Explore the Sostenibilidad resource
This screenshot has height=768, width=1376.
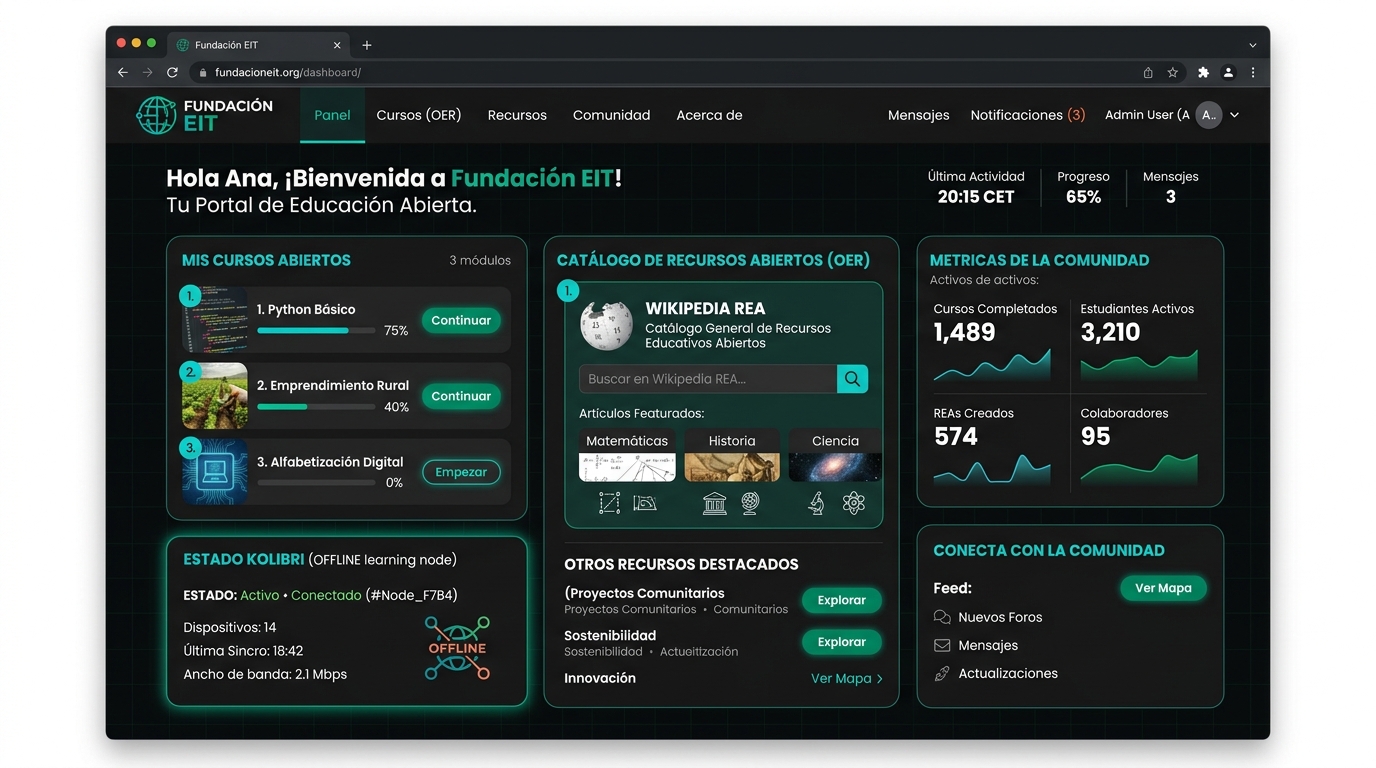coord(842,642)
